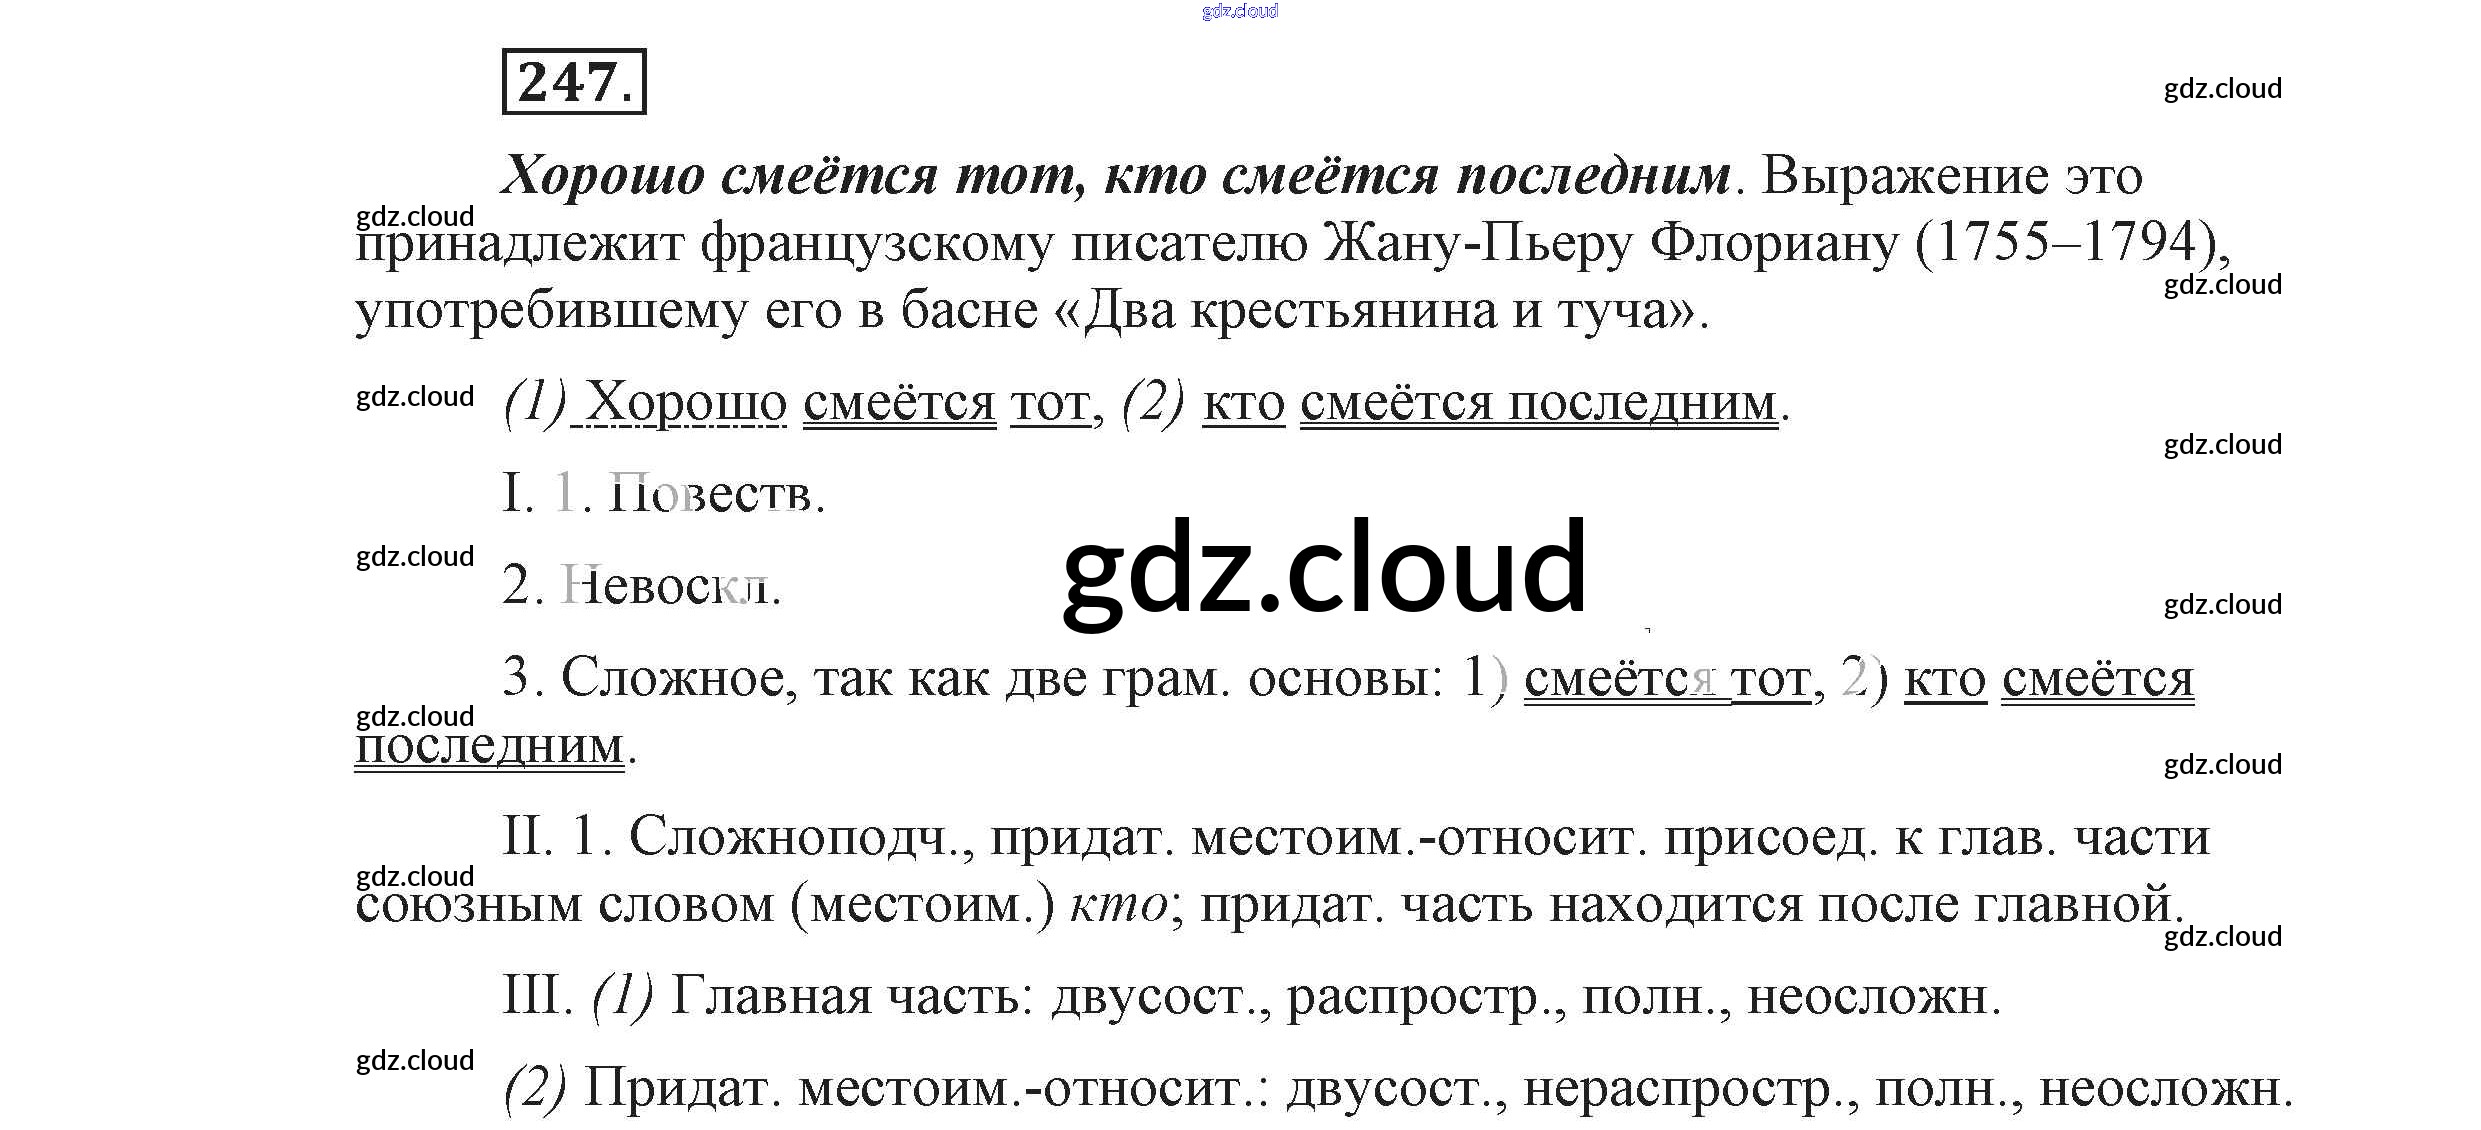Click the large center gdz.cloud watermark
Image resolution: width=2481 pixels, height=1130 pixels.
pyautogui.click(x=1324, y=572)
